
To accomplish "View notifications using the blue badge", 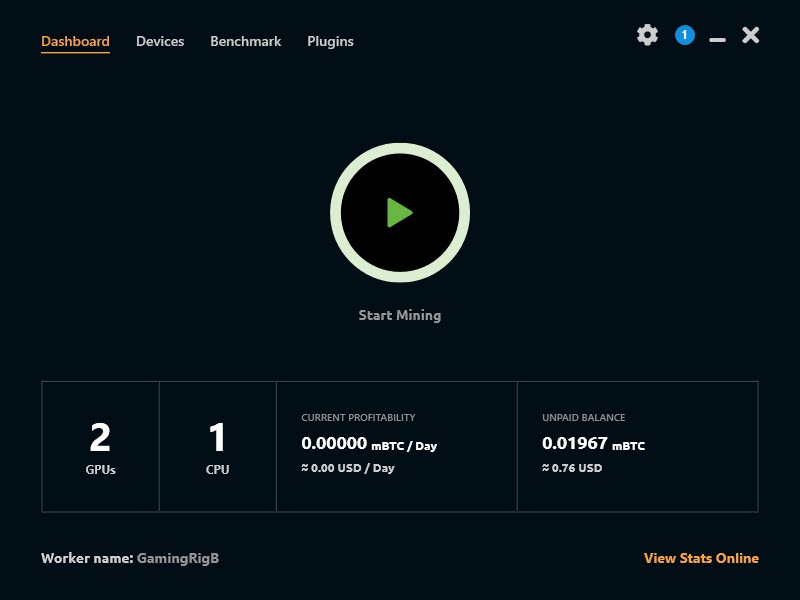I will coord(684,35).
